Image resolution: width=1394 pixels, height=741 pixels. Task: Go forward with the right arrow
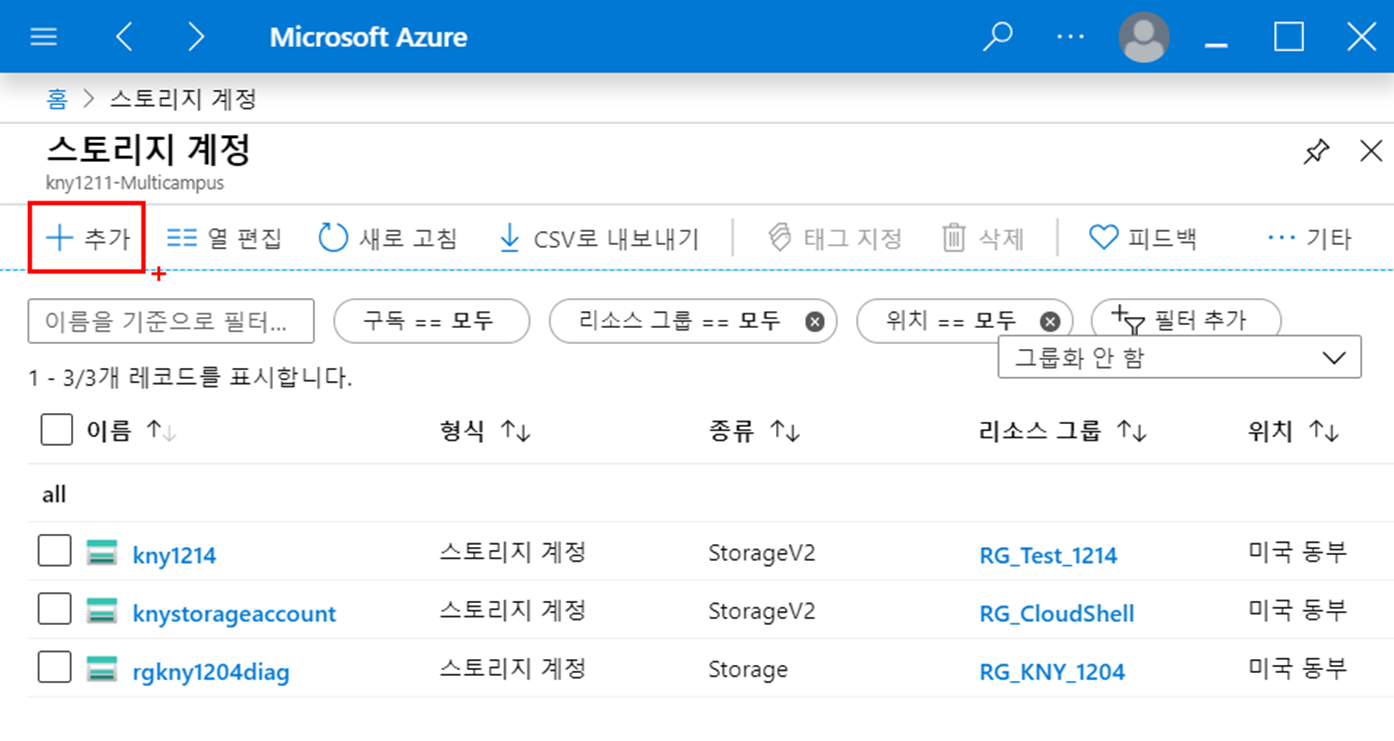click(196, 38)
